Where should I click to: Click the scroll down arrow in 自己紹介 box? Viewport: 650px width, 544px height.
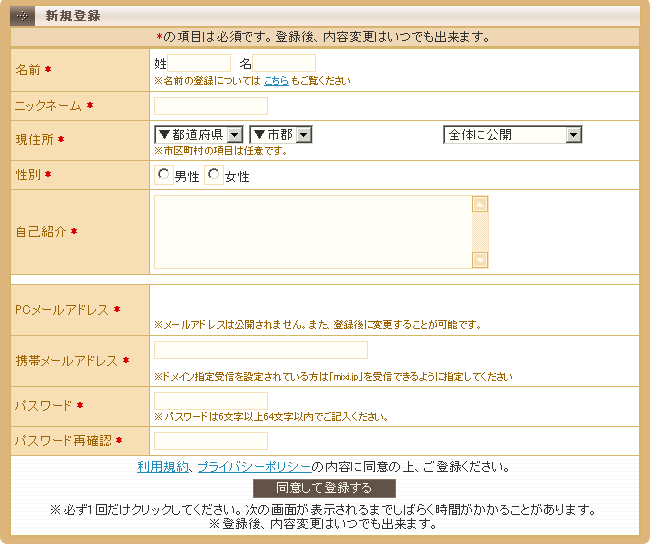[480, 260]
